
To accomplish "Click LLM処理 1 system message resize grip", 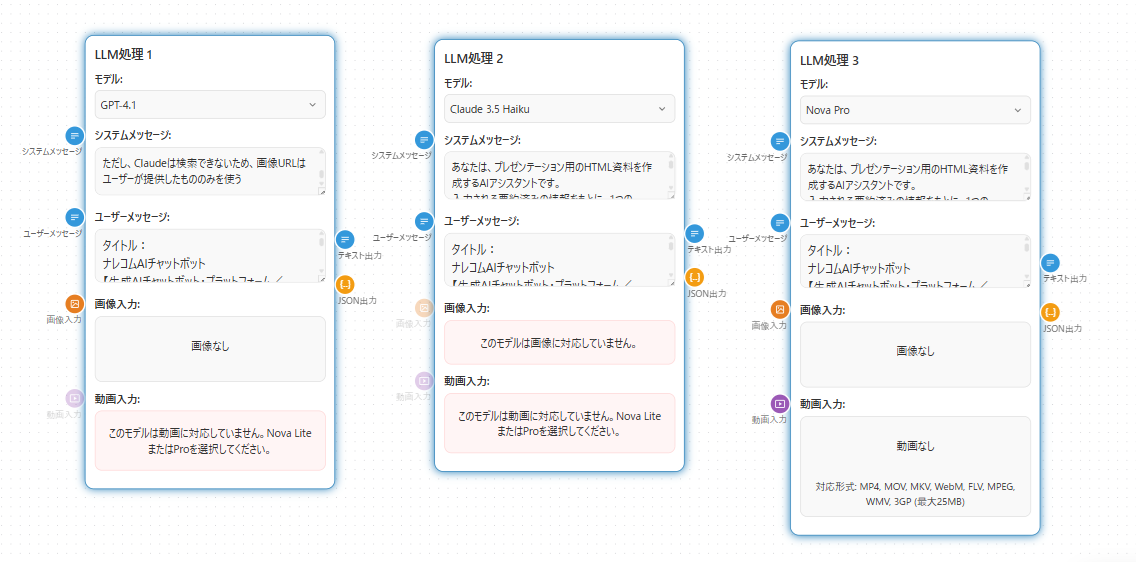I will pos(321,191).
